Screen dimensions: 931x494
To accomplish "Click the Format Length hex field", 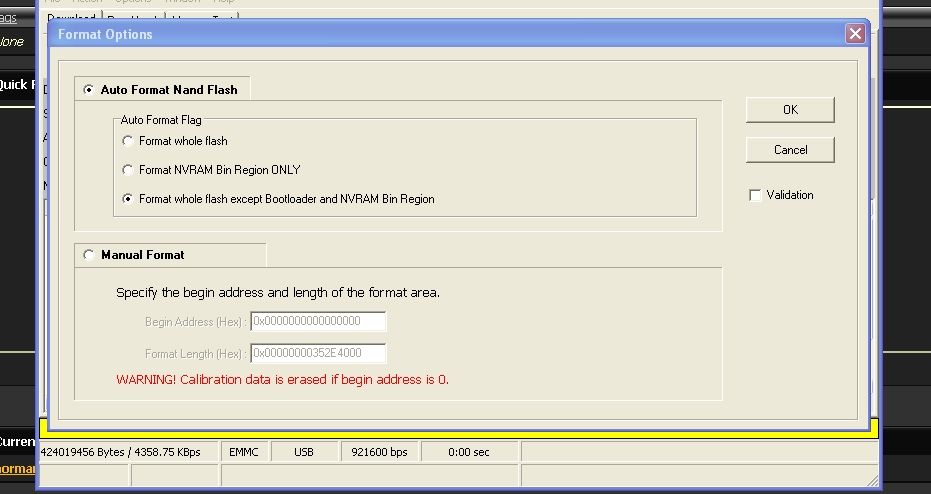I will click(x=318, y=353).
